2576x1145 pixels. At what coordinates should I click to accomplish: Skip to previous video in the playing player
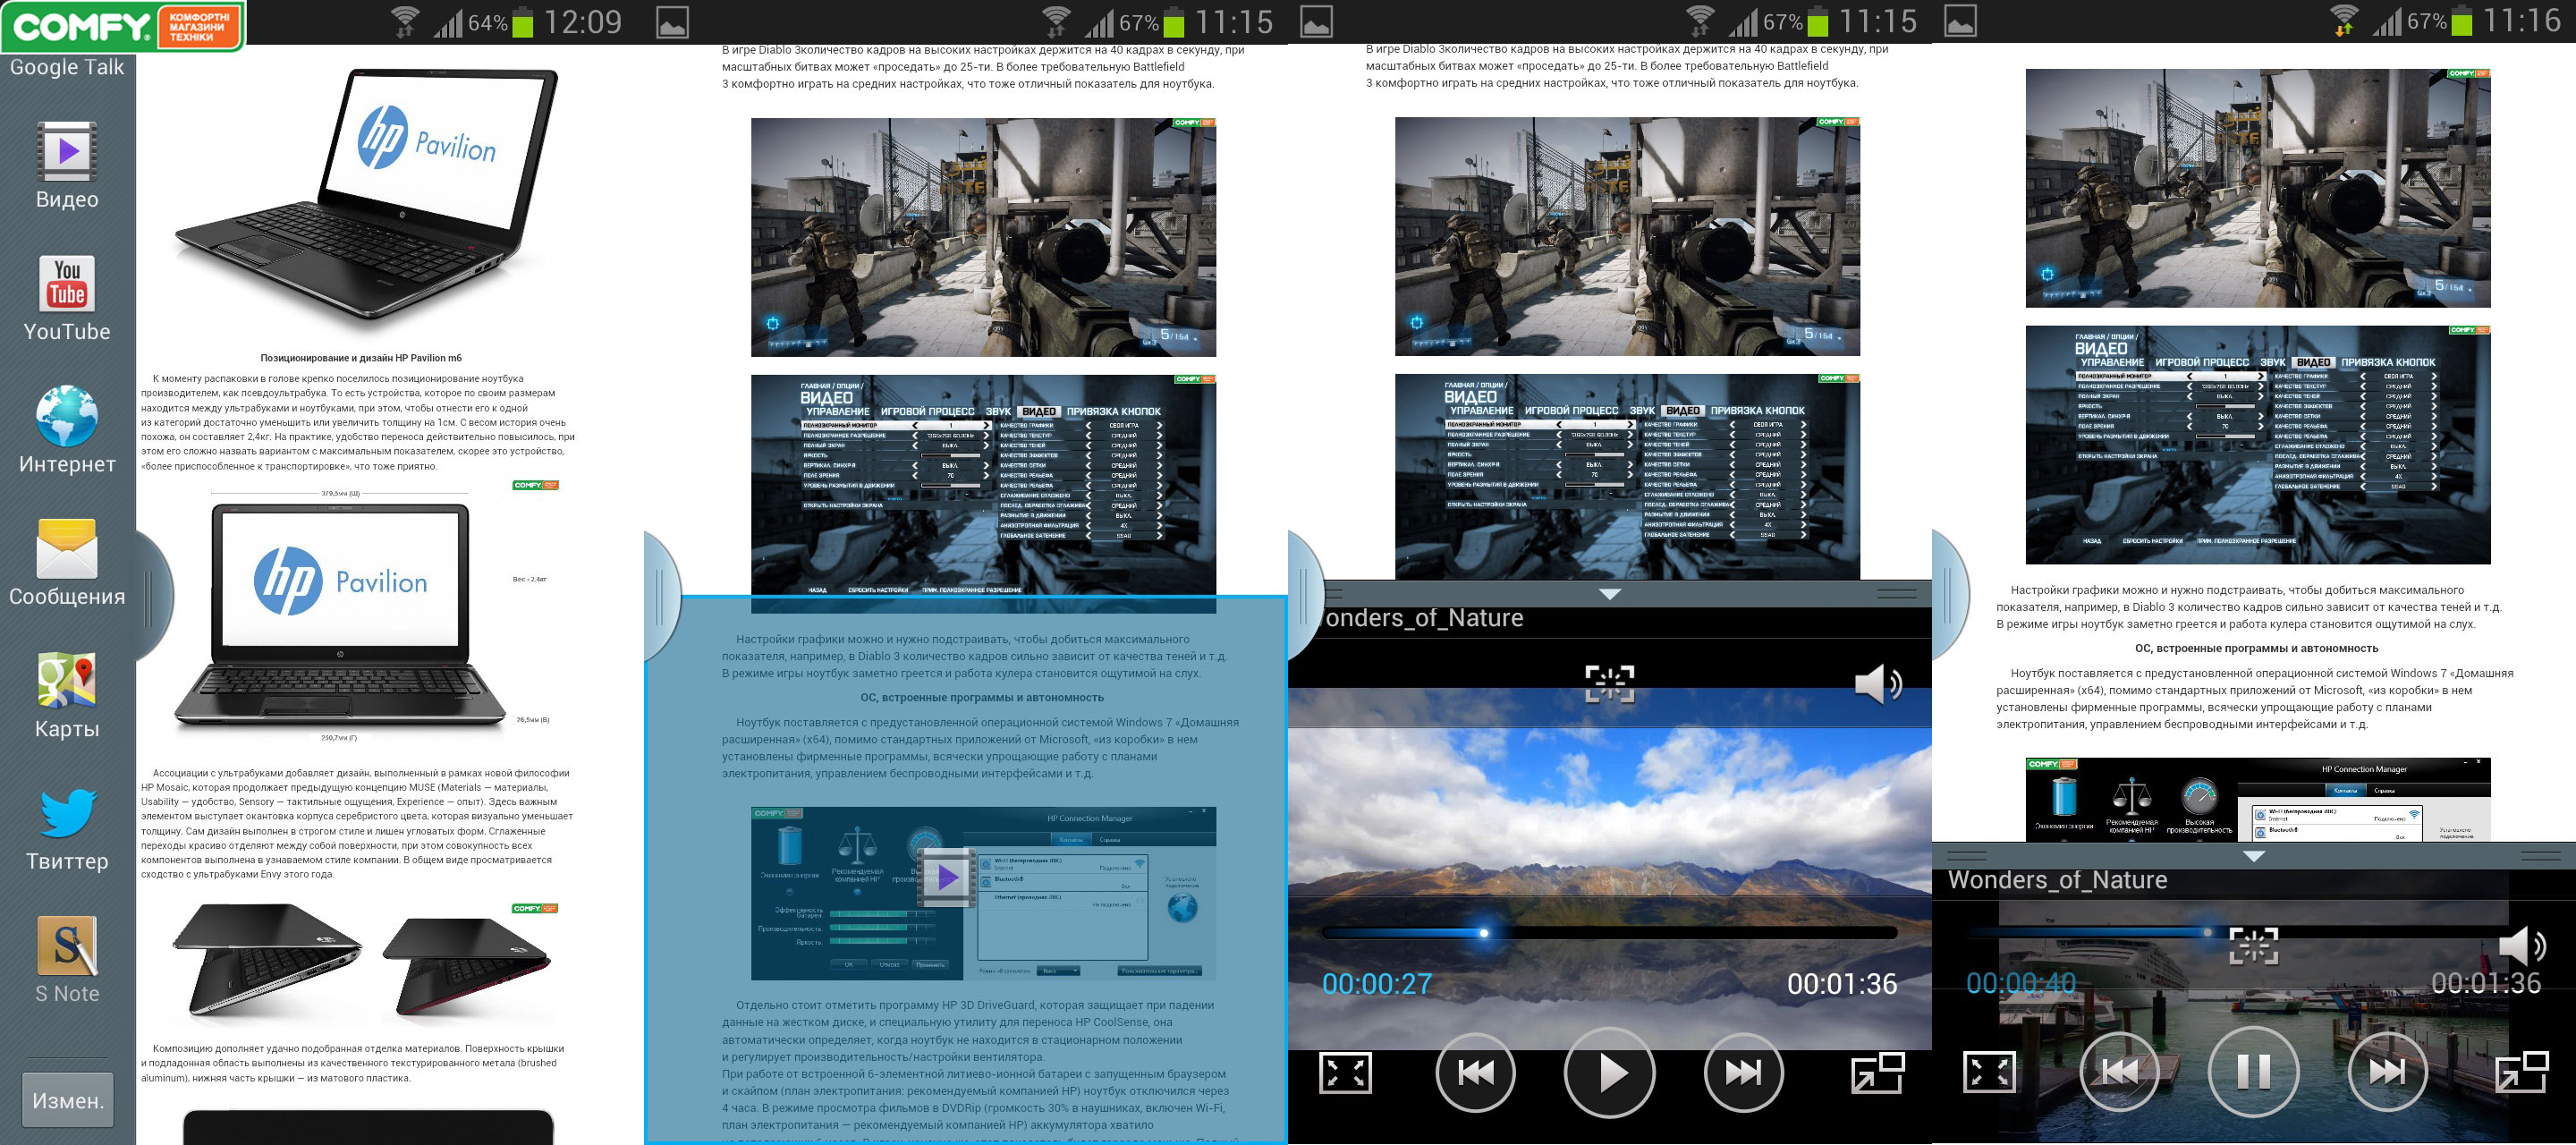(2119, 1073)
